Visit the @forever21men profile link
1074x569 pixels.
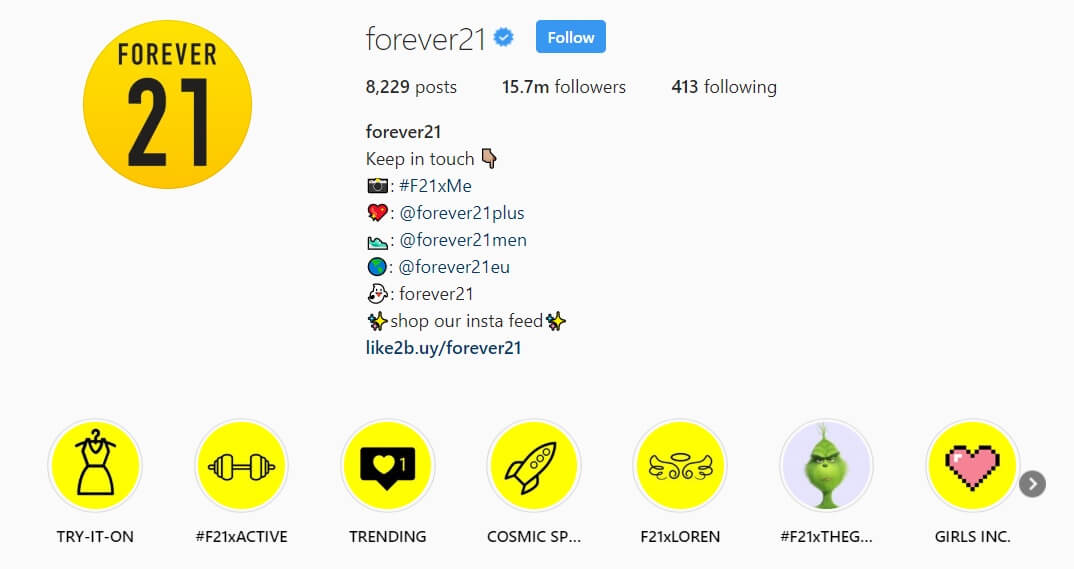click(463, 240)
